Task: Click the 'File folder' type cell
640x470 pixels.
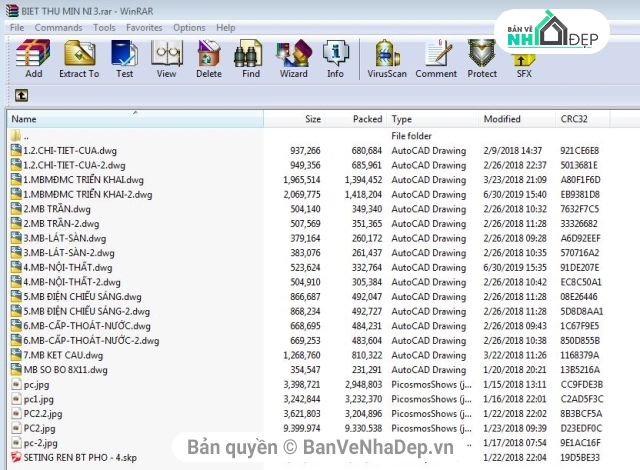Action: click(411, 136)
